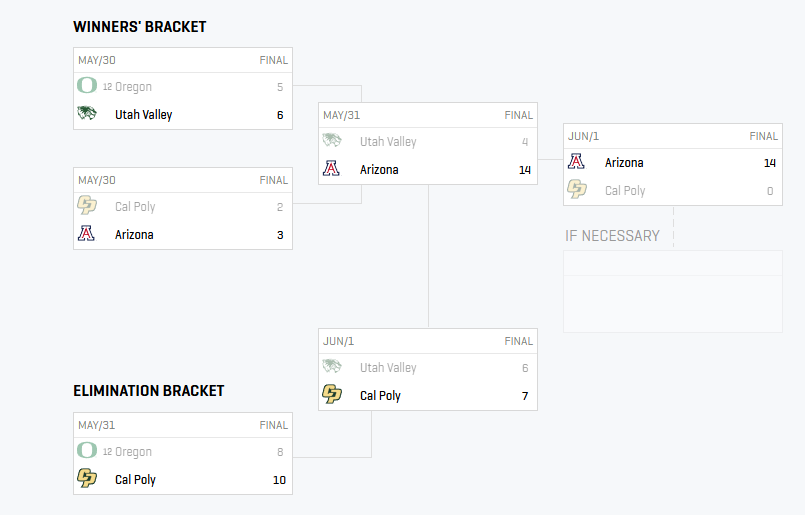
Task: Click Cal Poly logo in Jun 1 final game
Action: click(x=577, y=189)
